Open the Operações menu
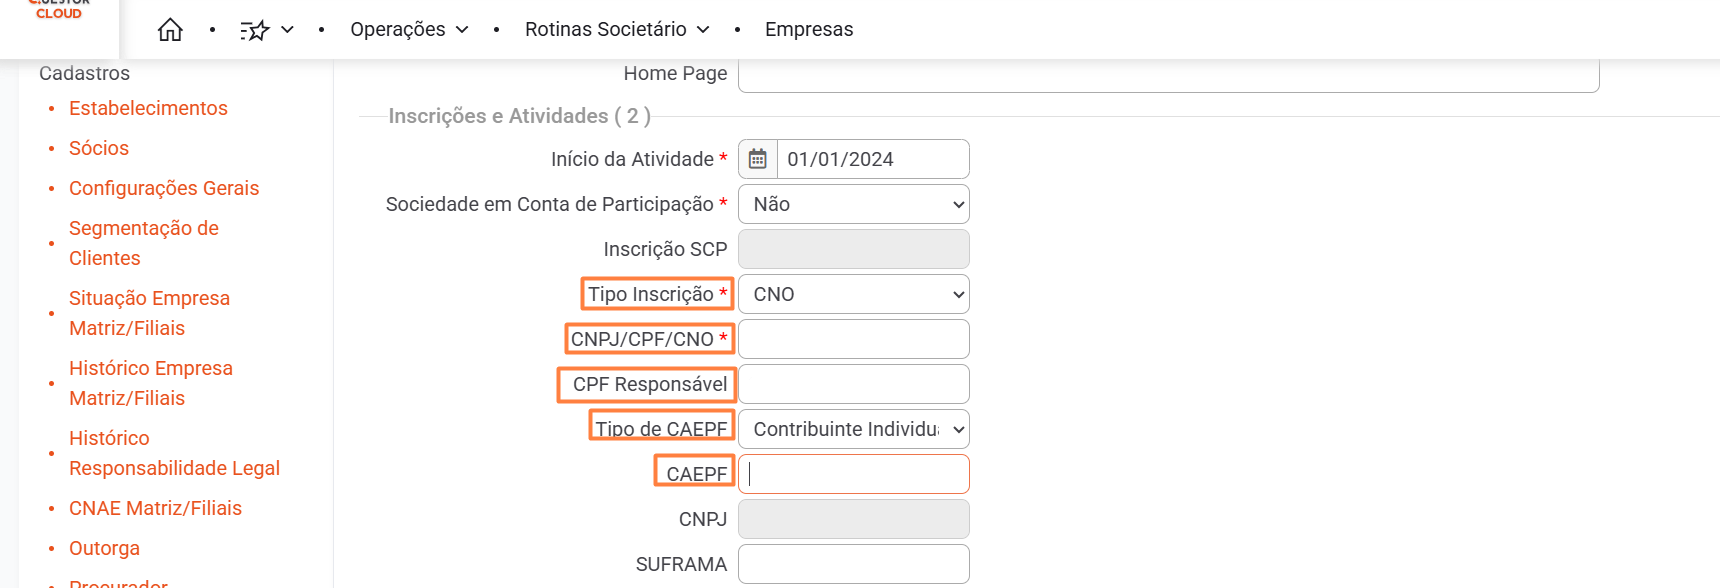This screenshot has height=588, width=1720. point(409,30)
